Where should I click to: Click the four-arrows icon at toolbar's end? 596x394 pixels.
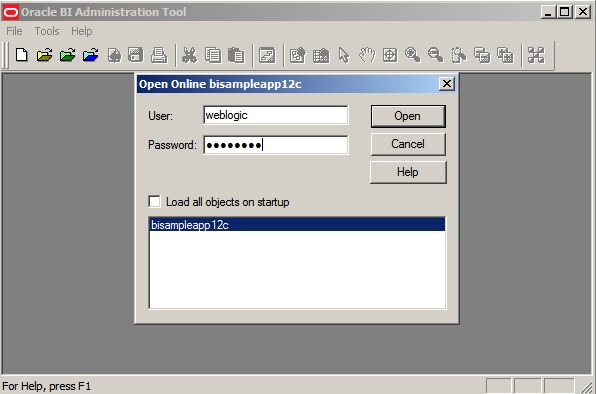click(x=536, y=55)
